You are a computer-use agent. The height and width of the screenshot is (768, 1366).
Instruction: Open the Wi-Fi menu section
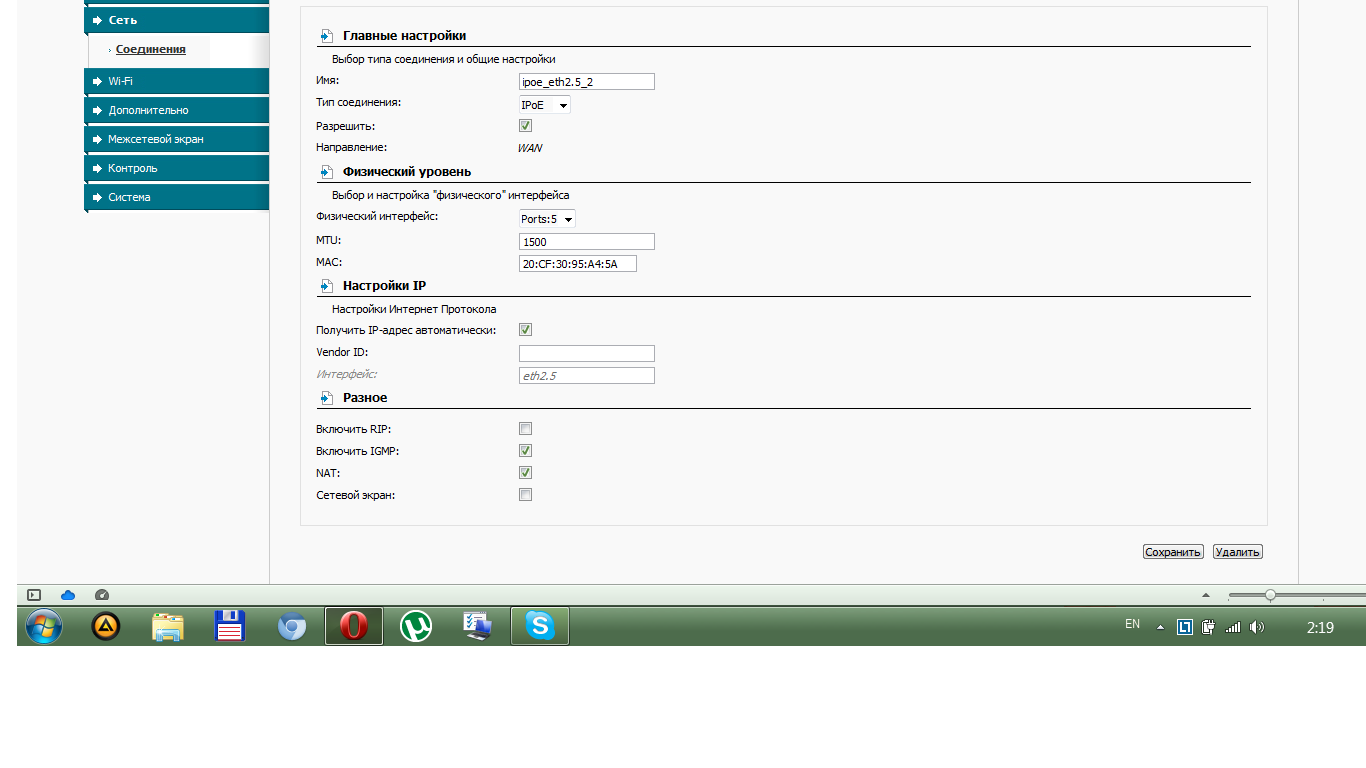(177, 81)
